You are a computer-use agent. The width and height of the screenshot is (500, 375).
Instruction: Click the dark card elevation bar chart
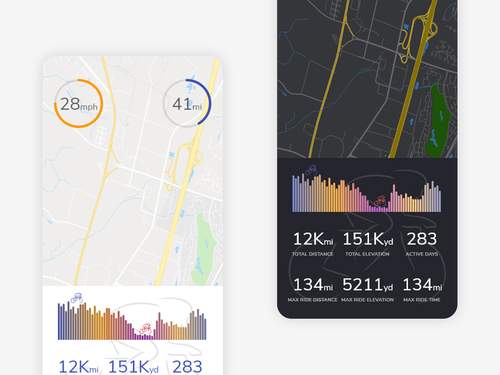point(367,193)
